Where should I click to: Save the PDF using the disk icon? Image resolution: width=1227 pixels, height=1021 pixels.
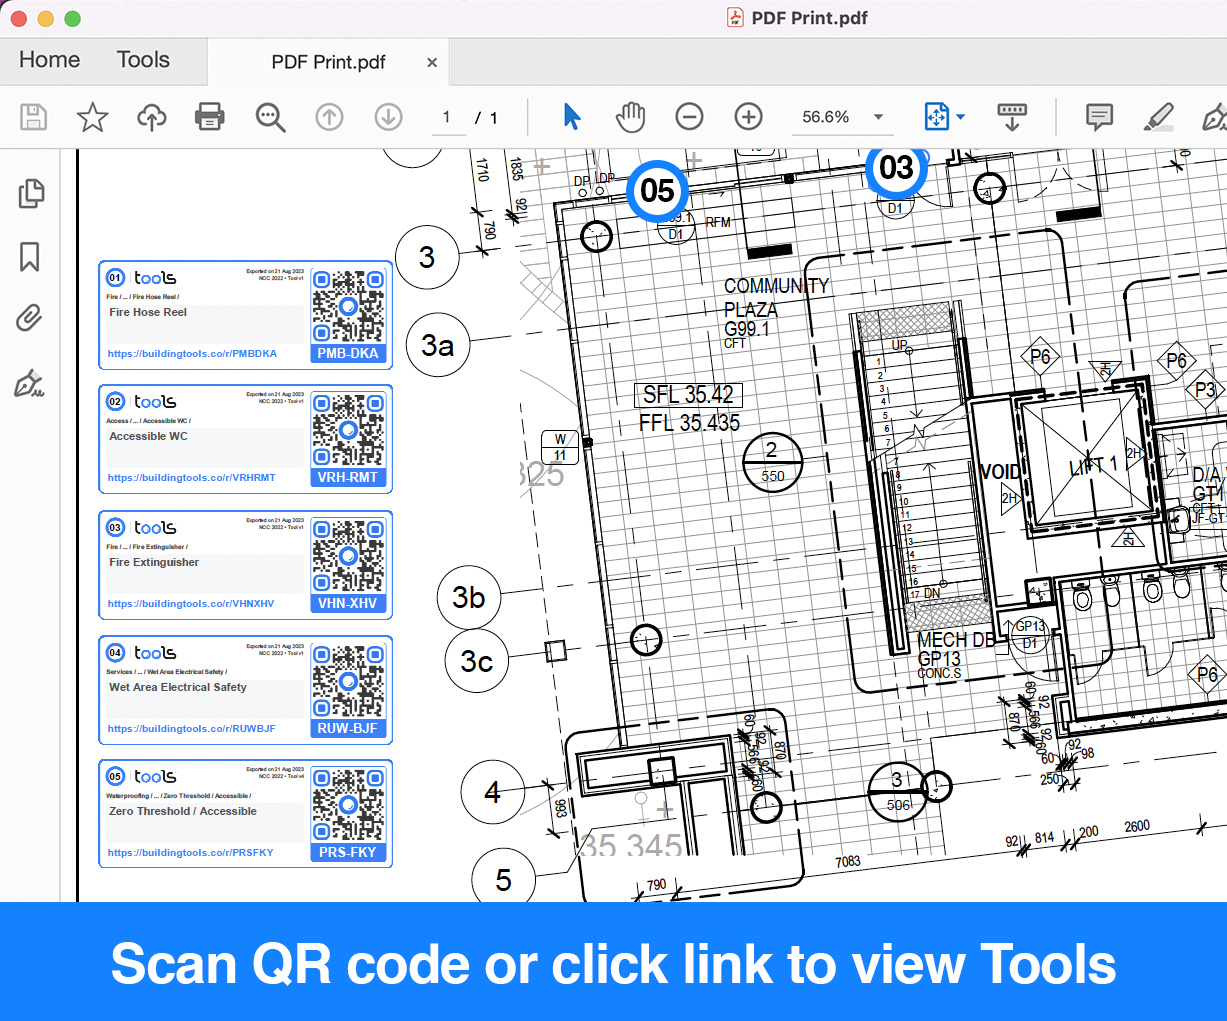(x=33, y=117)
